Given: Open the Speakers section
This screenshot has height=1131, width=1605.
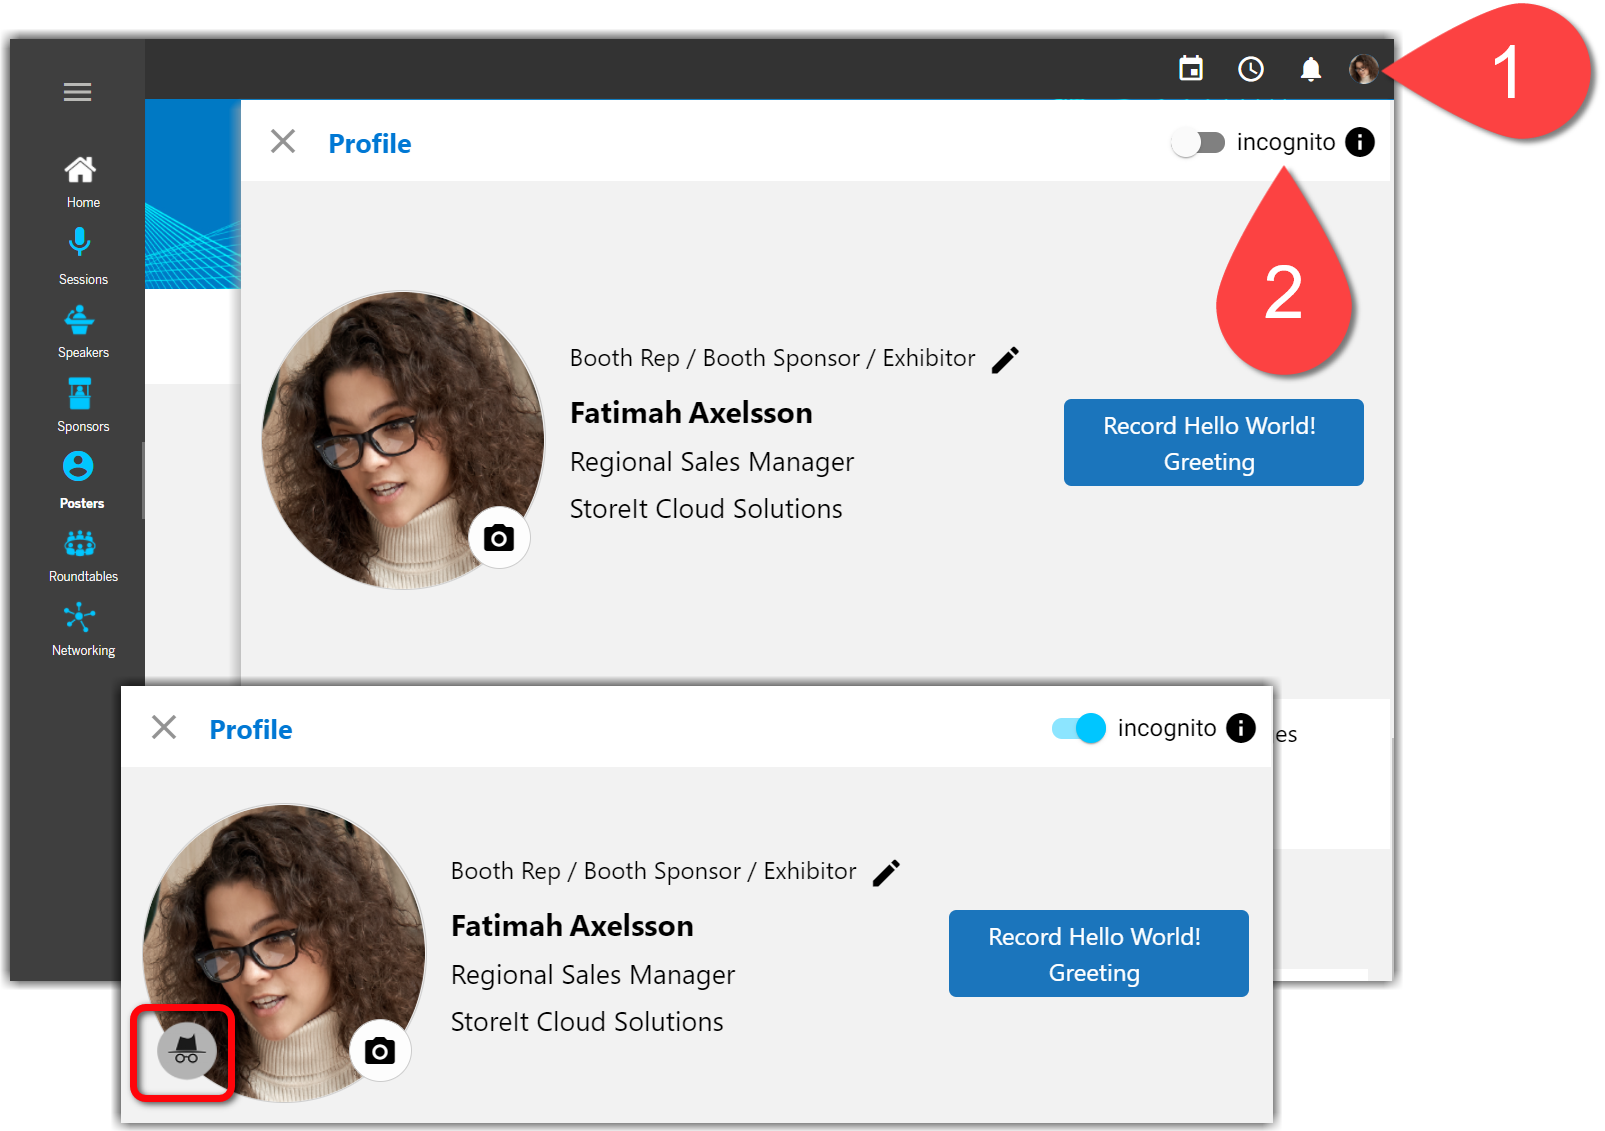Looking at the screenshot, I should 80,330.
